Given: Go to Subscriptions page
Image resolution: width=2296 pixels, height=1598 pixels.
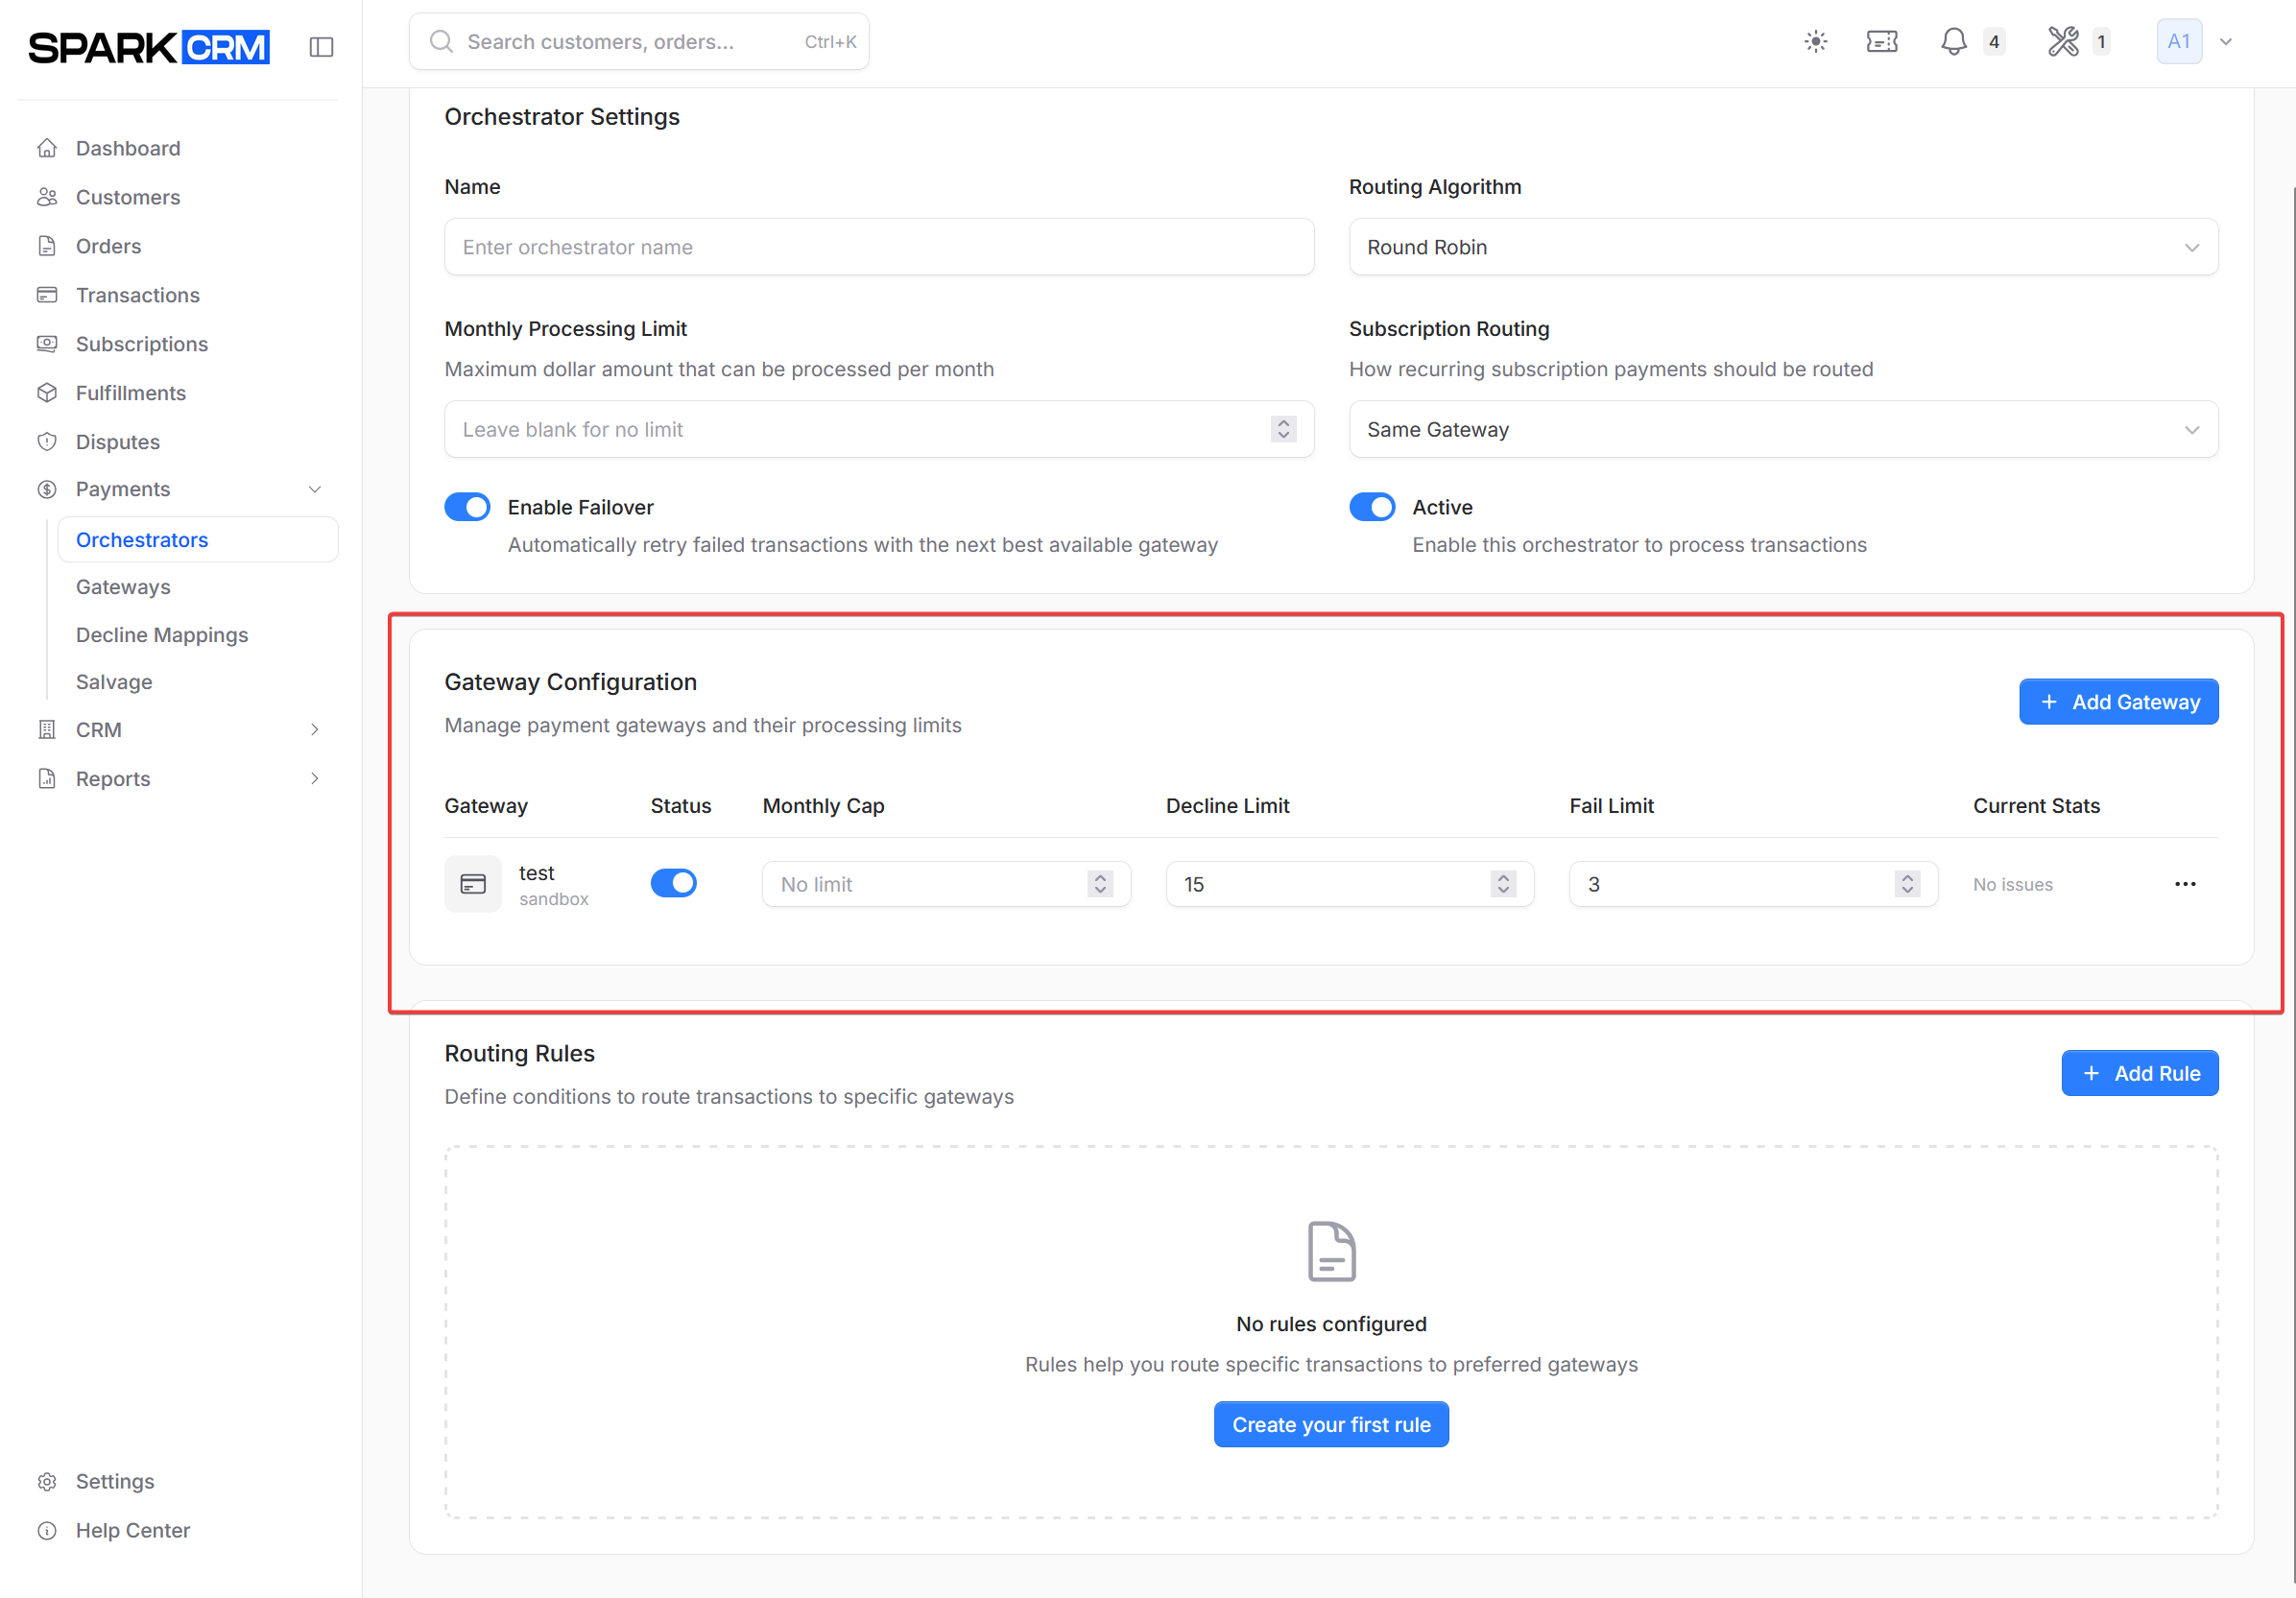Looking at the screenshot, I should click(142, 344).
